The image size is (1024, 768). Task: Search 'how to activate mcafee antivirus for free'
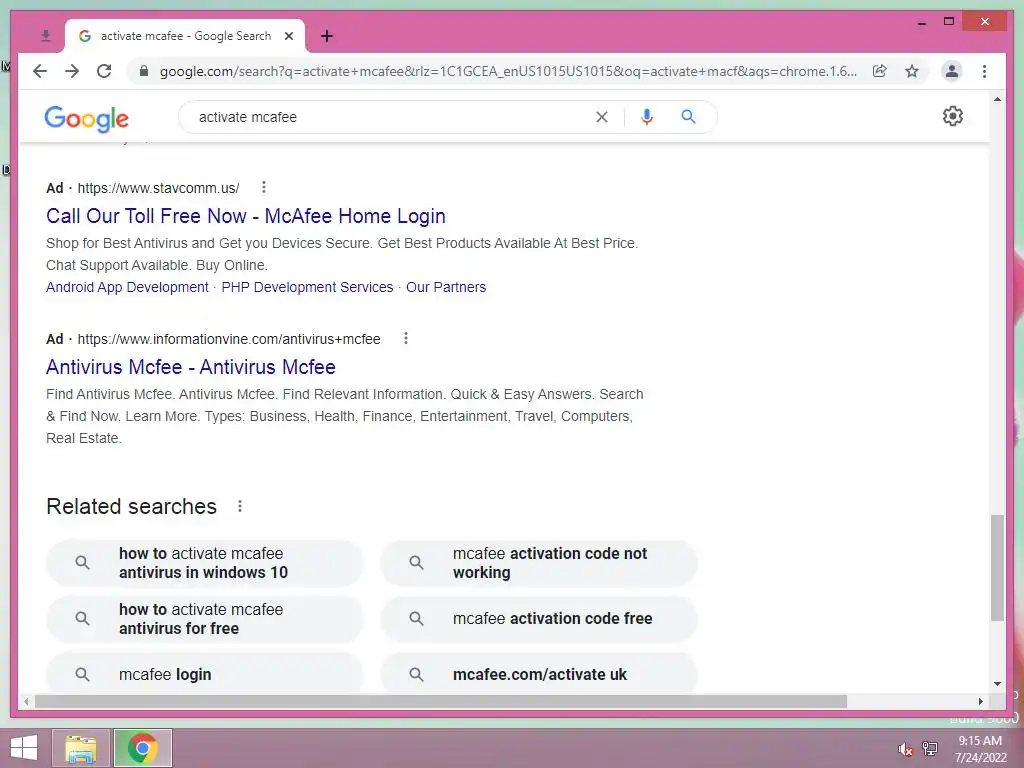tap(204, 618)
